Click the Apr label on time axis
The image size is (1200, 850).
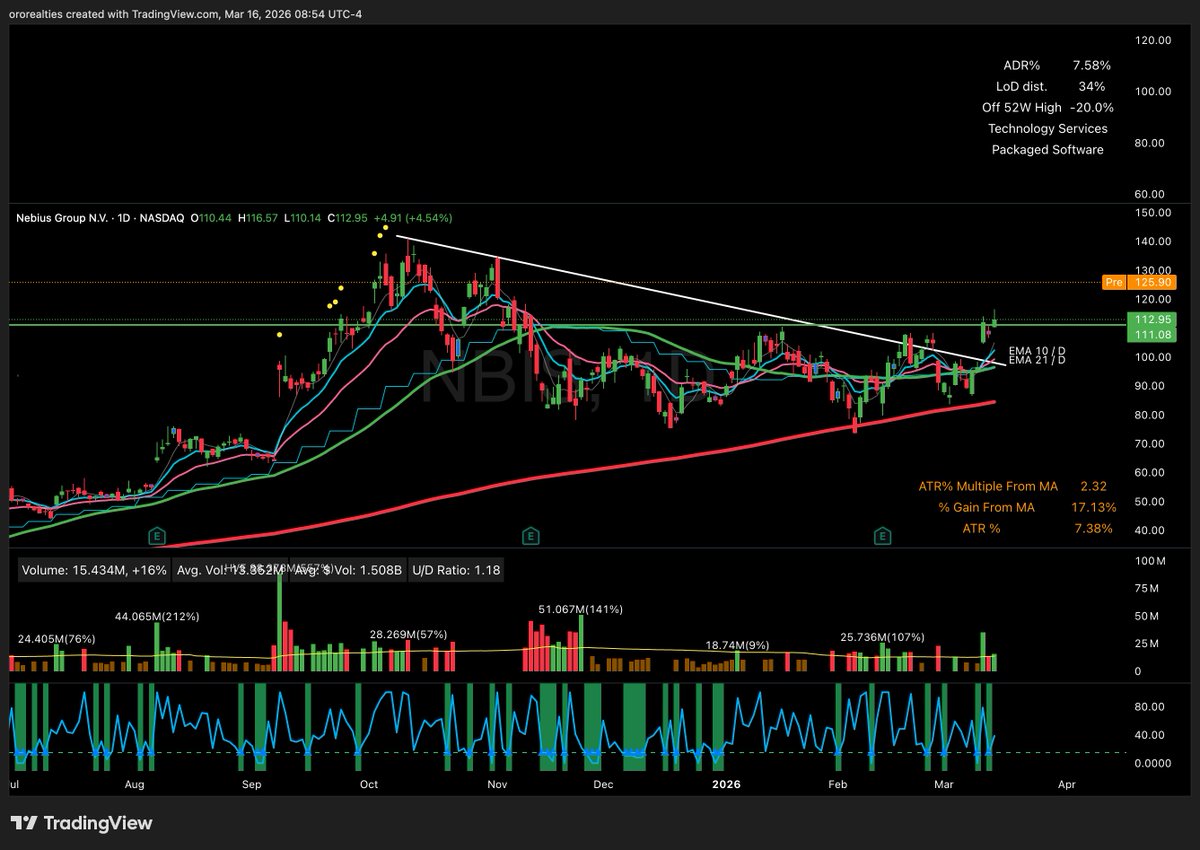click(x=1067, y=785)
